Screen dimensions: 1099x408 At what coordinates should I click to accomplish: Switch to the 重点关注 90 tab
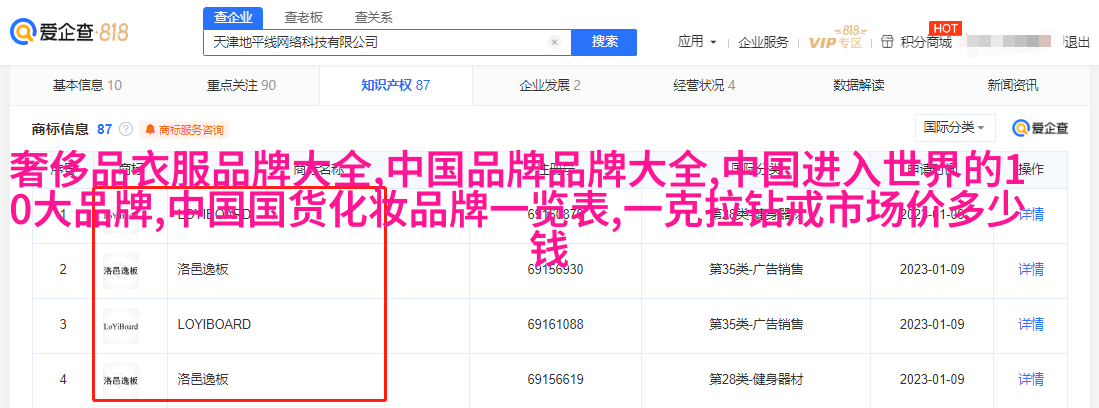pyautogui.click(x=241, y=86)
